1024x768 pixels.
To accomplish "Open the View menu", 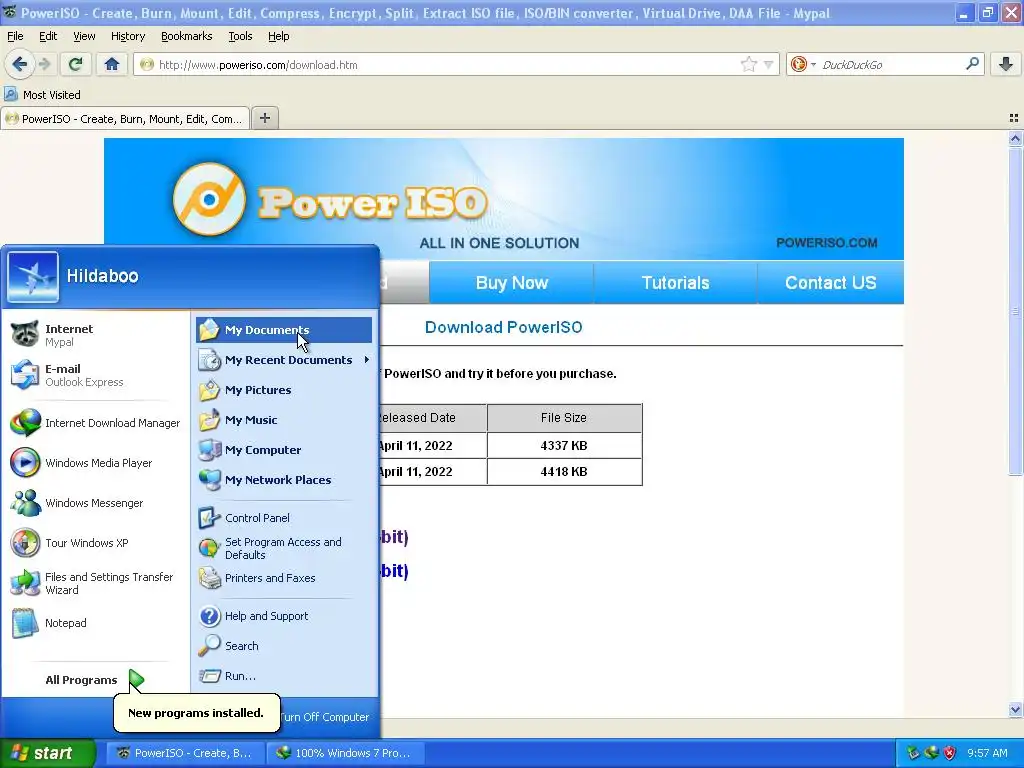I will click(84, 36).
